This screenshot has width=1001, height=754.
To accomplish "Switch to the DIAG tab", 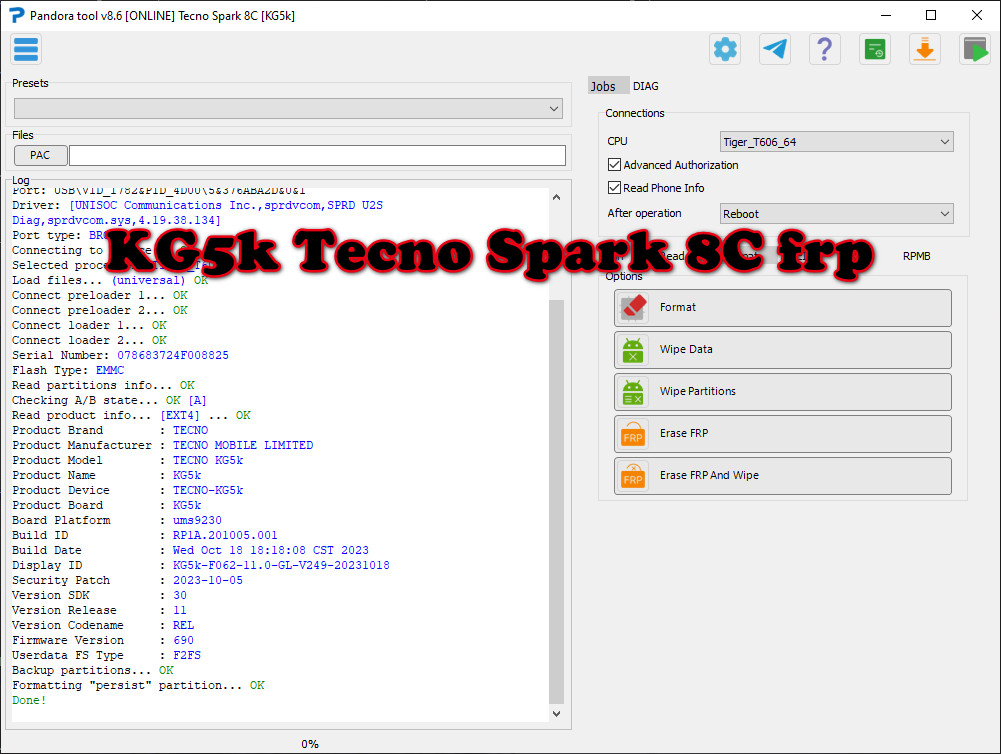I will (645, 86).
